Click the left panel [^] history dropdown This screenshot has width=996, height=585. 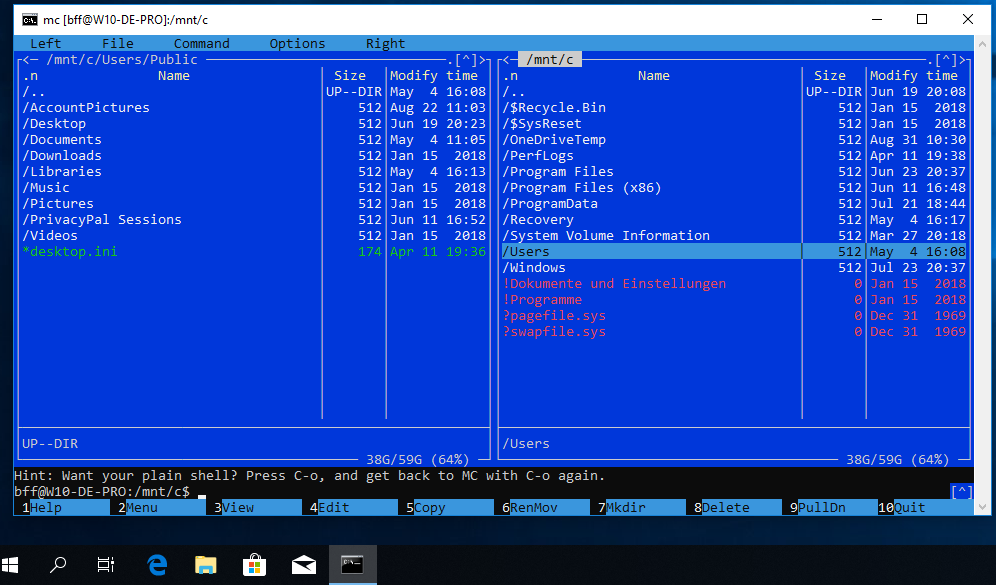click(x=466, y=60)
